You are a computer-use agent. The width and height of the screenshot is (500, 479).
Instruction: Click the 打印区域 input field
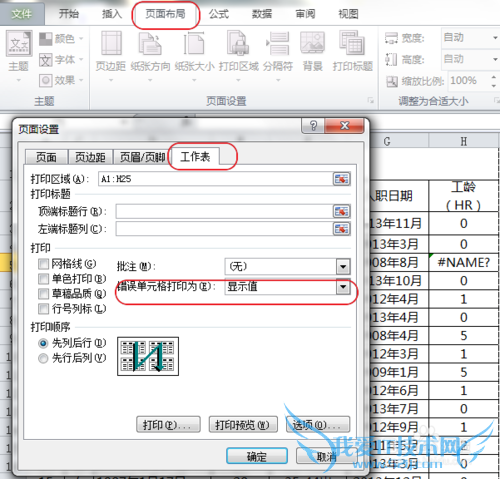coord(215,179)
